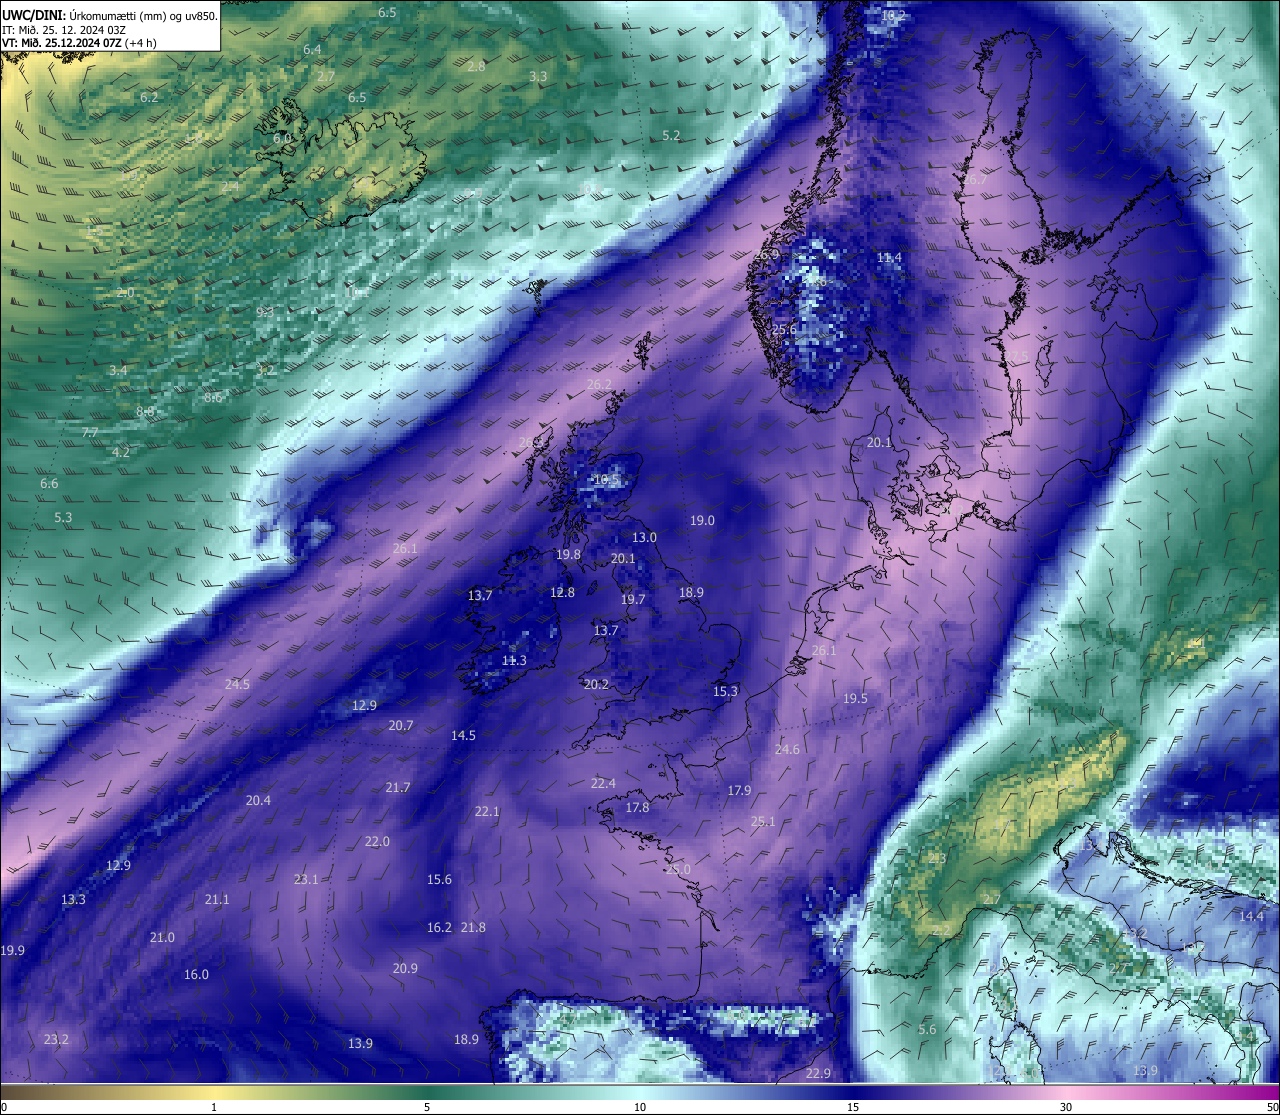Click the 21.7 value label
The height and width of the screenshot is (1115, 1280).
pyautogui.click(x=398, y=787)
